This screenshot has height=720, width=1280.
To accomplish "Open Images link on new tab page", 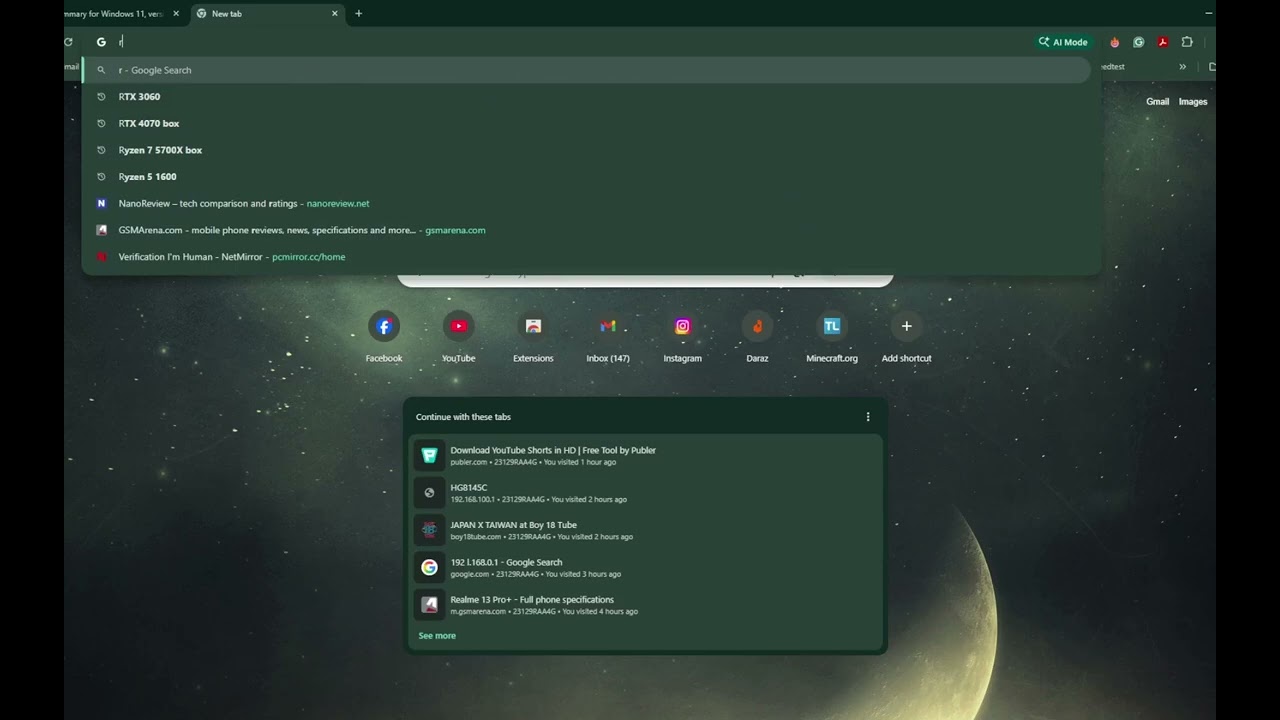I will coord(1193,102).
